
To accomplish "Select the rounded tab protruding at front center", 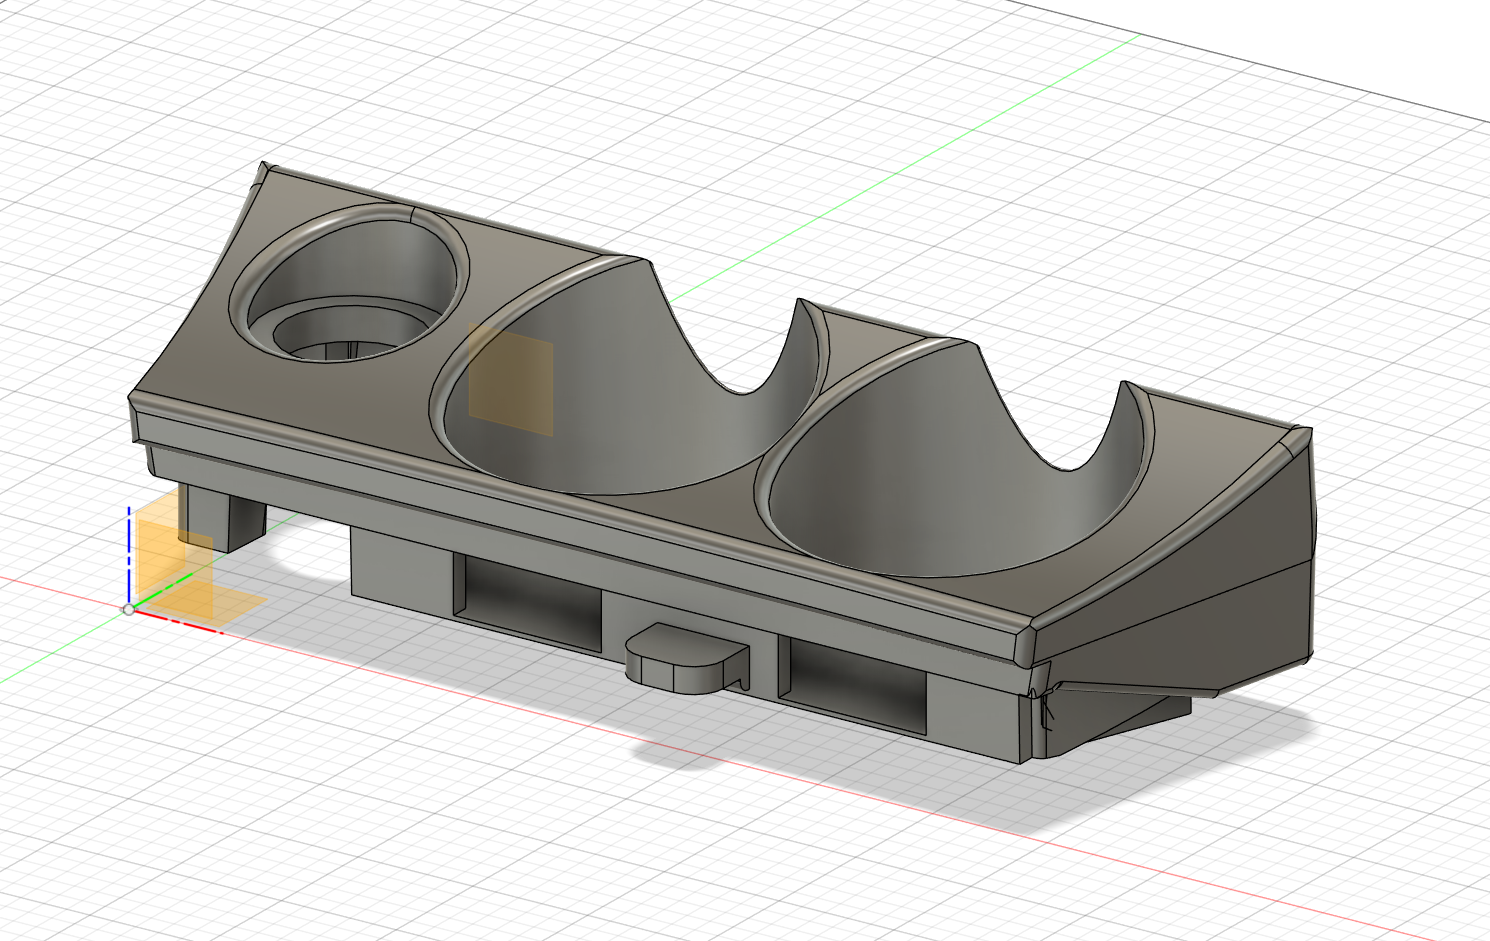I will point(687,657).
